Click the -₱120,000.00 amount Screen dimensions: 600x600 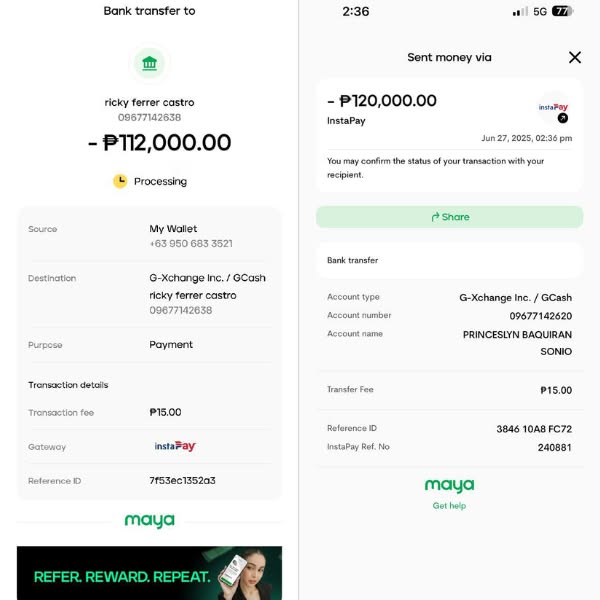(x=382, y=101)
